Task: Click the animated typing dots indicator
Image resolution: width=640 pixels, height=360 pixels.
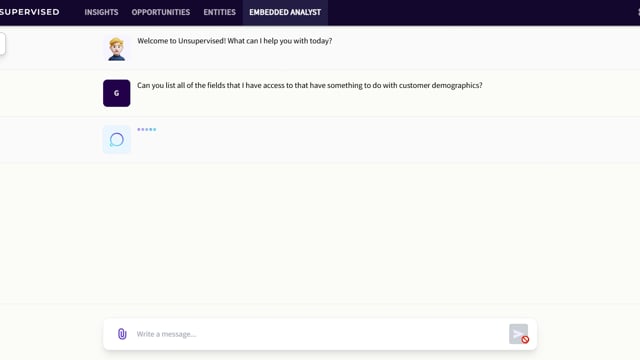Action: click(147, 129)
